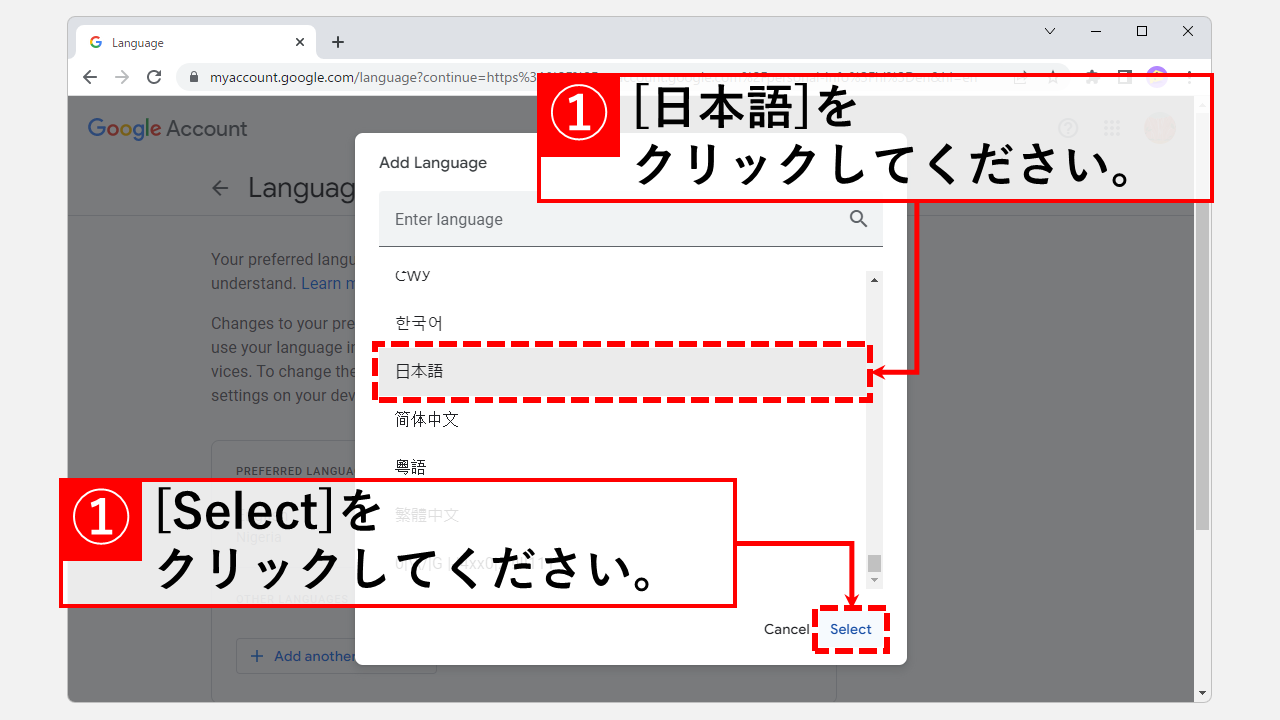View site information via the lock icon

[192, 76]
